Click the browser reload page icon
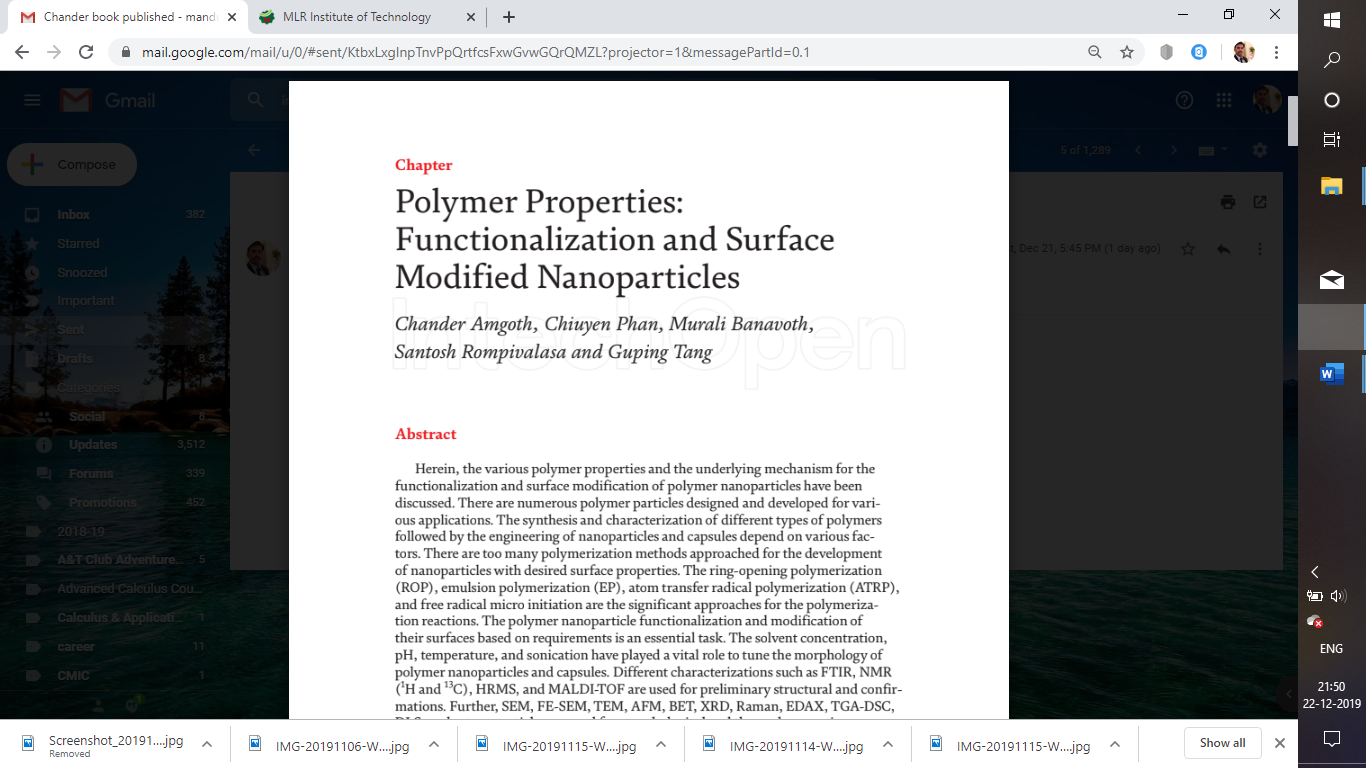This screenshot has width=1366, height=768. point(86,52)
